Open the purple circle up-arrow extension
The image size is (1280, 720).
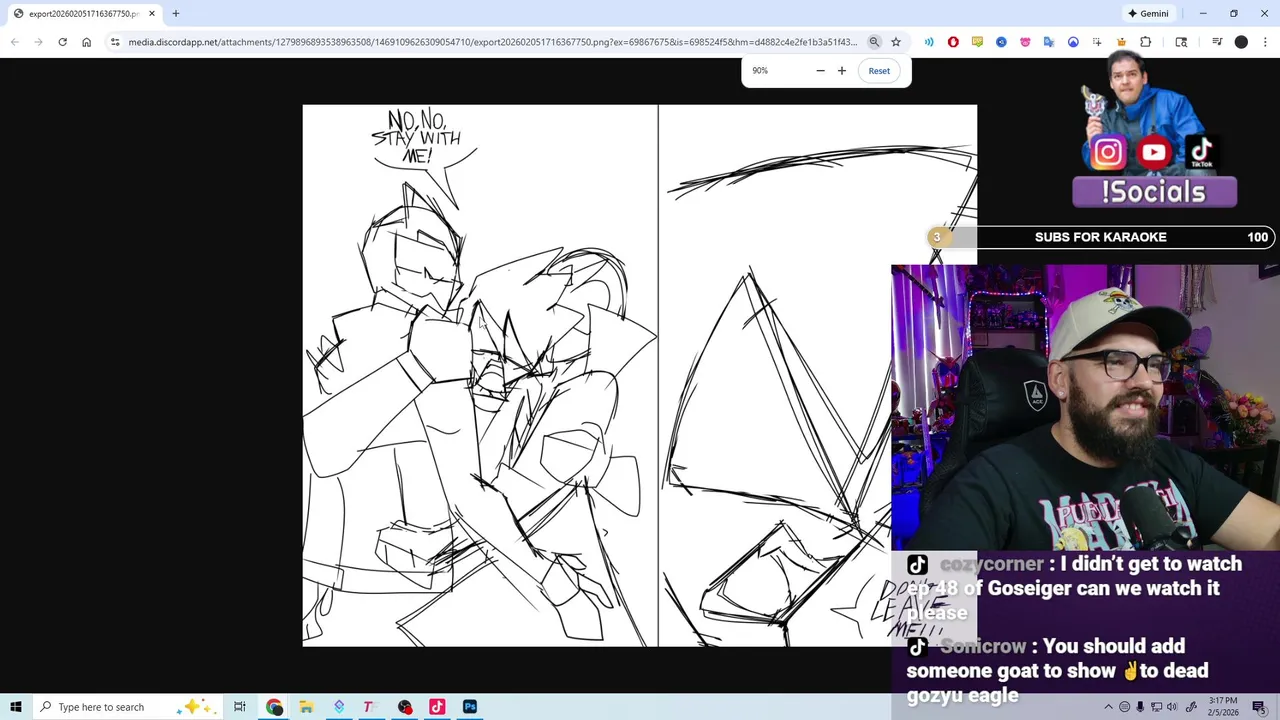[x=1073, y=42]
